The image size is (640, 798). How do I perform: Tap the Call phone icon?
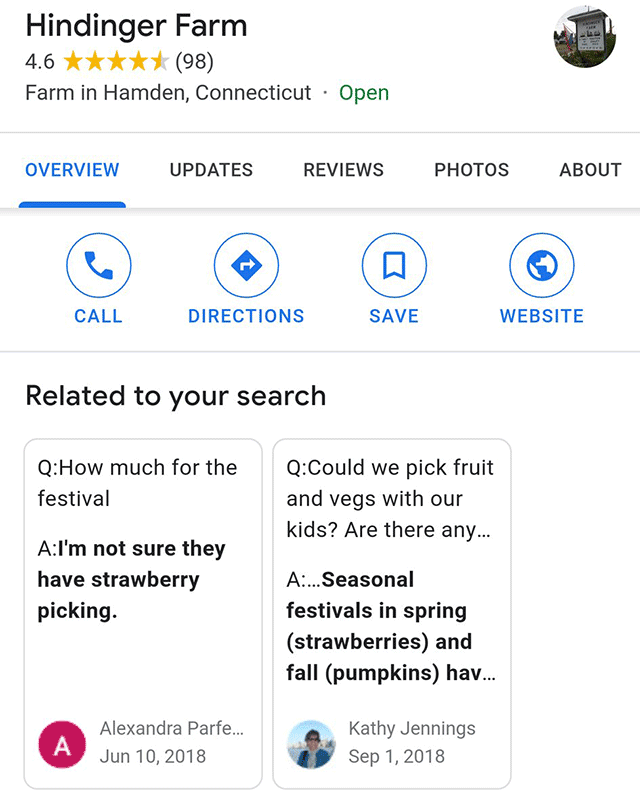point(98,266)
